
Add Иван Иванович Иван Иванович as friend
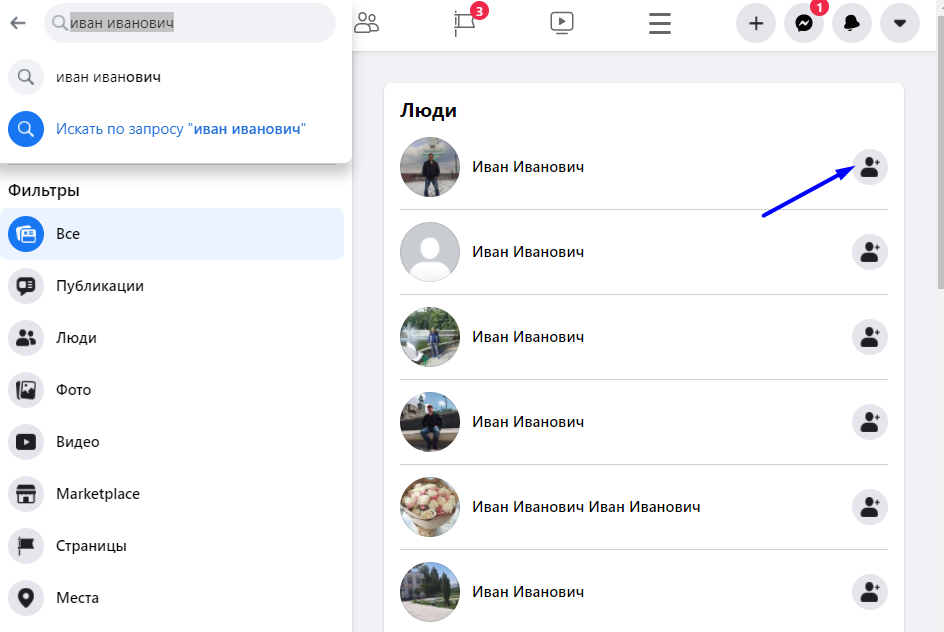tap(870, 507)
